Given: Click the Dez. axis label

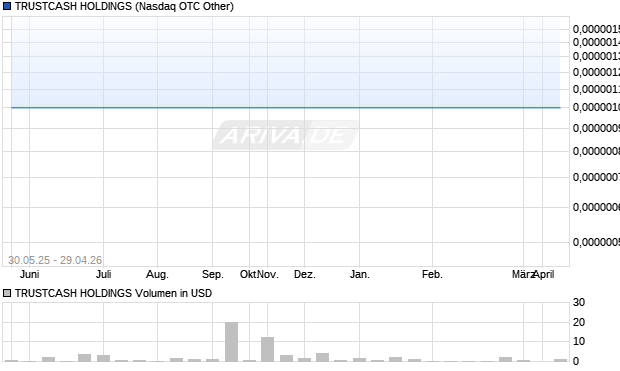Looking at the screenshot, I should click(305, 274).
